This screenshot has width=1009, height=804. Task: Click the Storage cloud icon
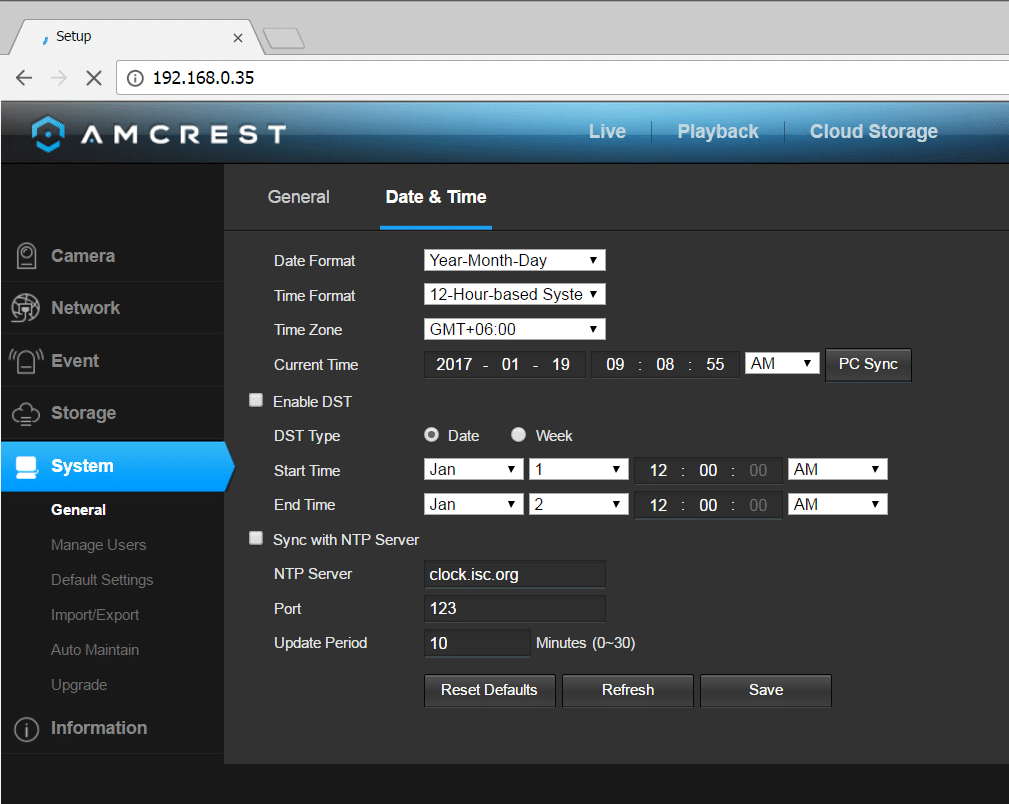point(26,413)
